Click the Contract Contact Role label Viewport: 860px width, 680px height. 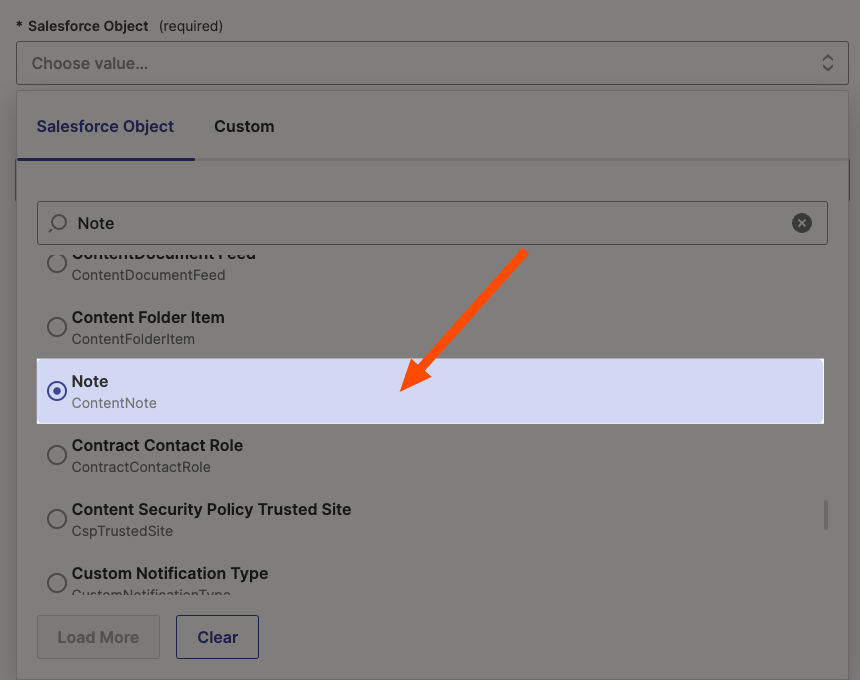pos(157,445)
